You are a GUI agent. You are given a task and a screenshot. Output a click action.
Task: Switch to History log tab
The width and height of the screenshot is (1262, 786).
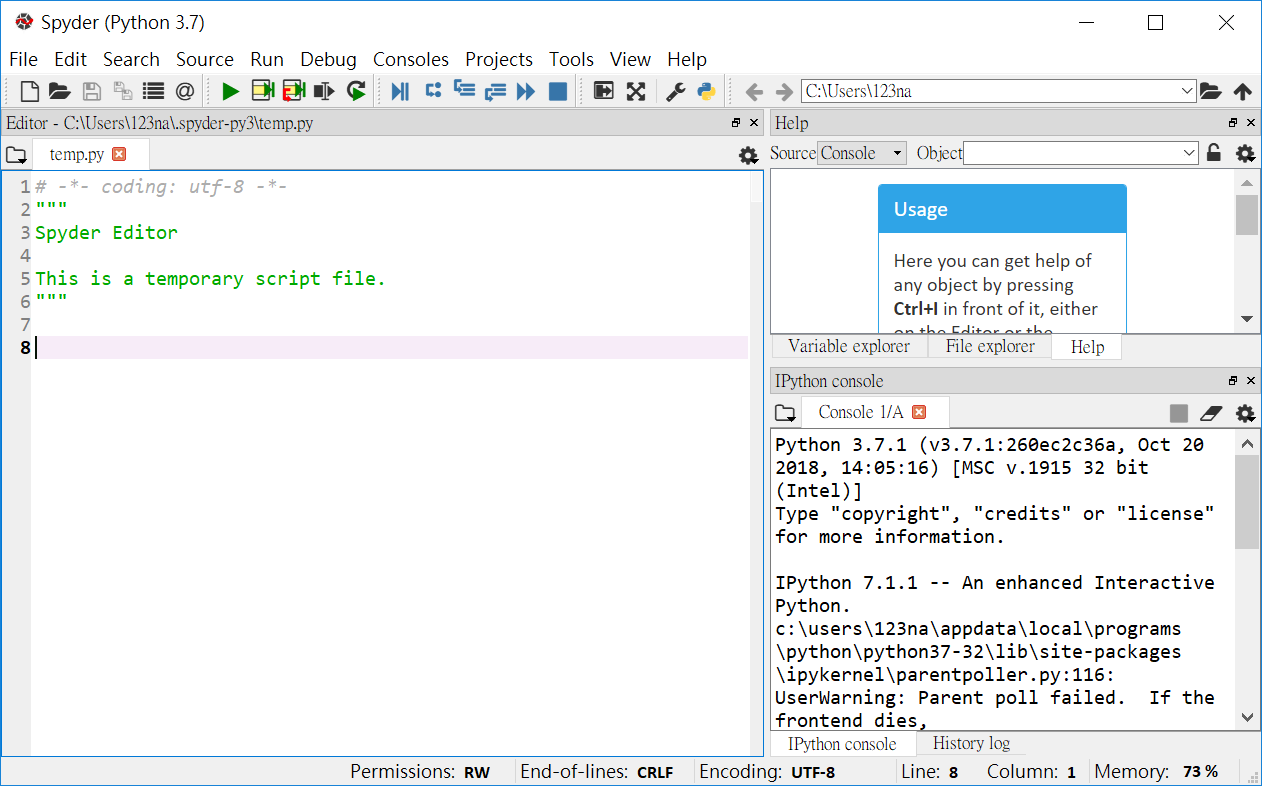click(x=971, y=743)
